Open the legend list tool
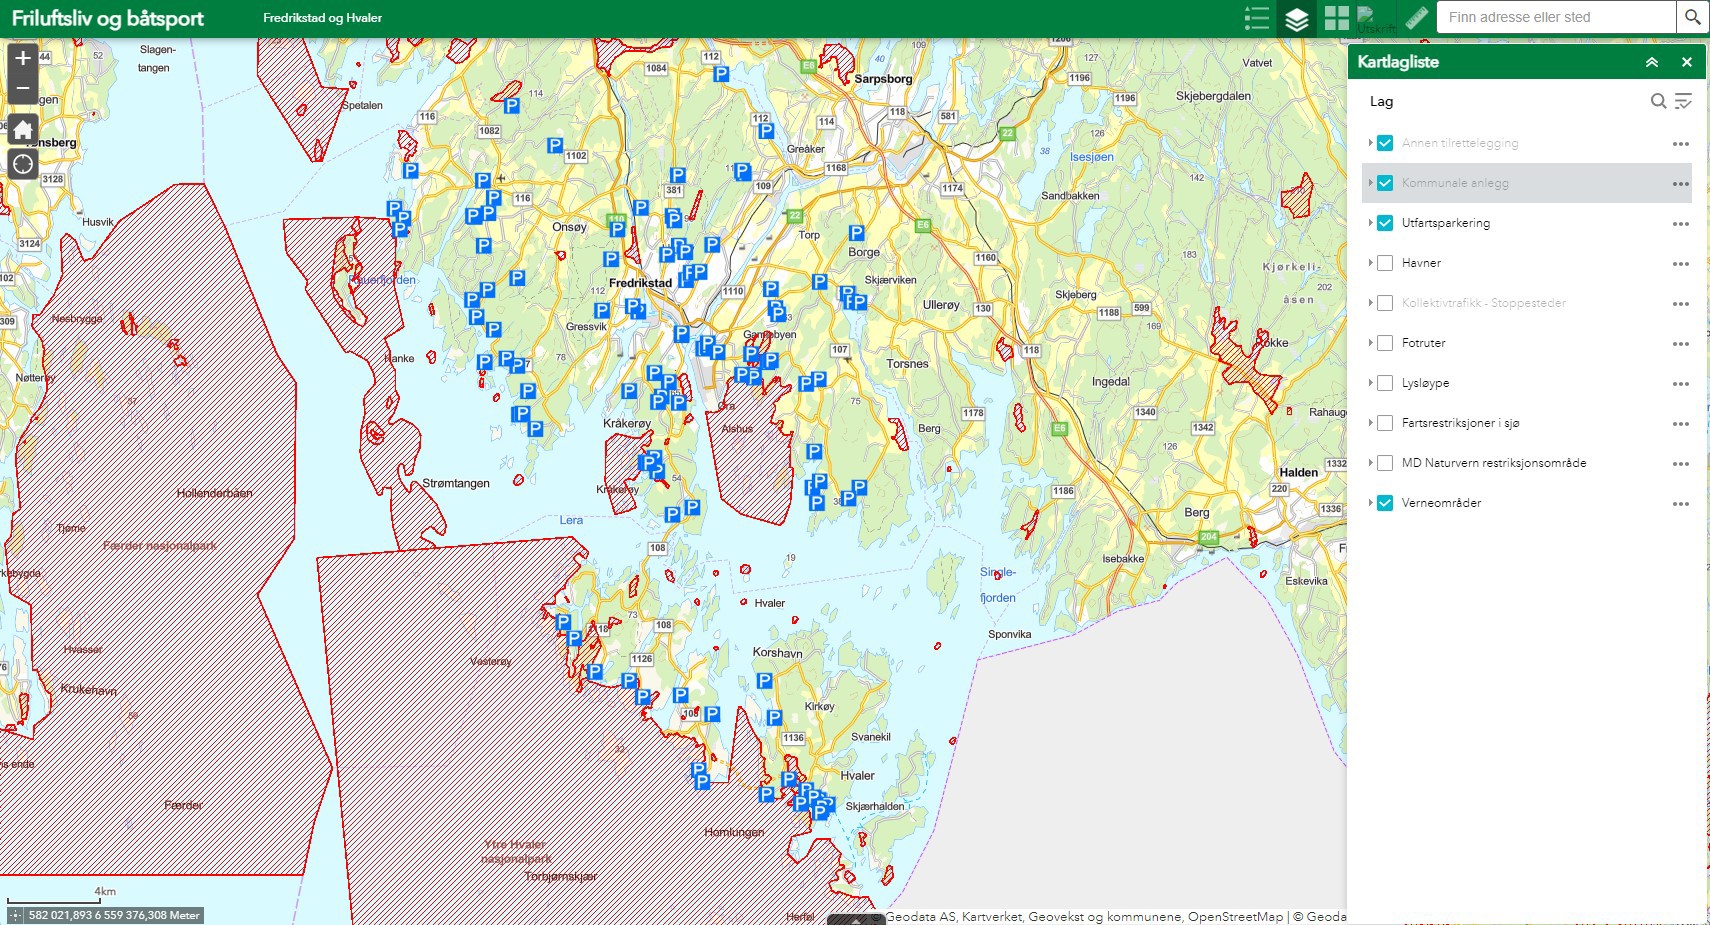 [x=1257, y=18]
